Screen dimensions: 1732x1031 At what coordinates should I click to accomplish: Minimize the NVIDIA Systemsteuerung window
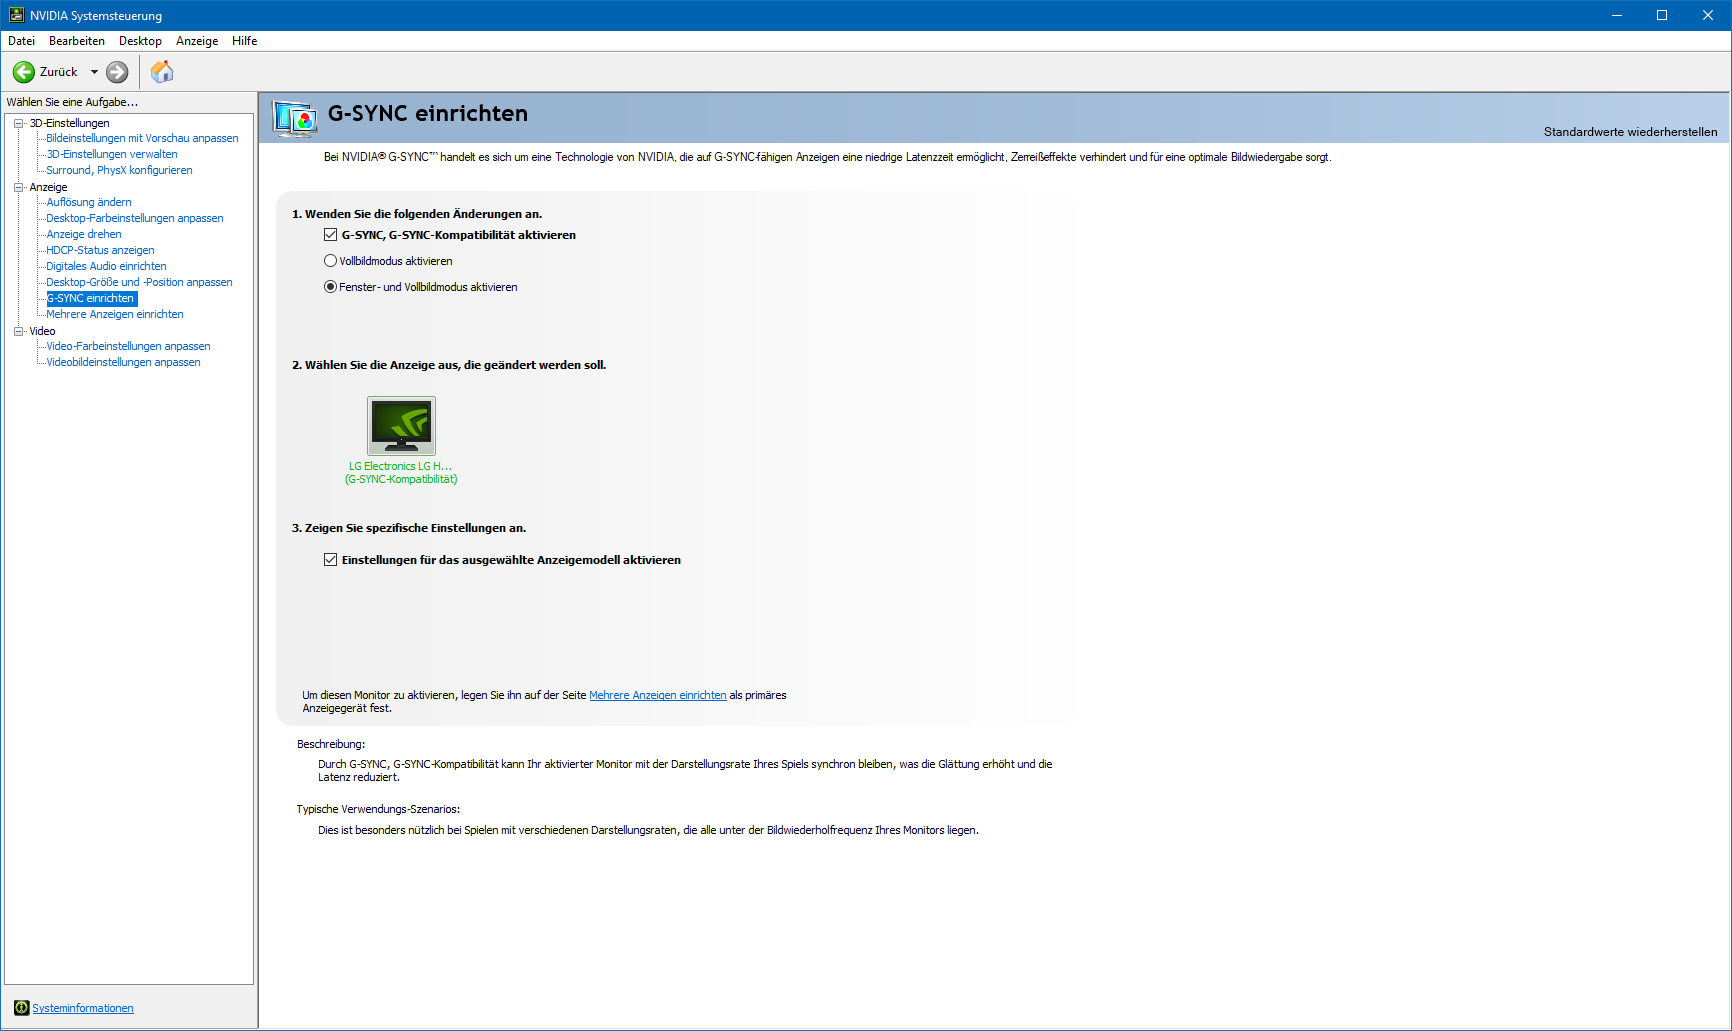1616,15
